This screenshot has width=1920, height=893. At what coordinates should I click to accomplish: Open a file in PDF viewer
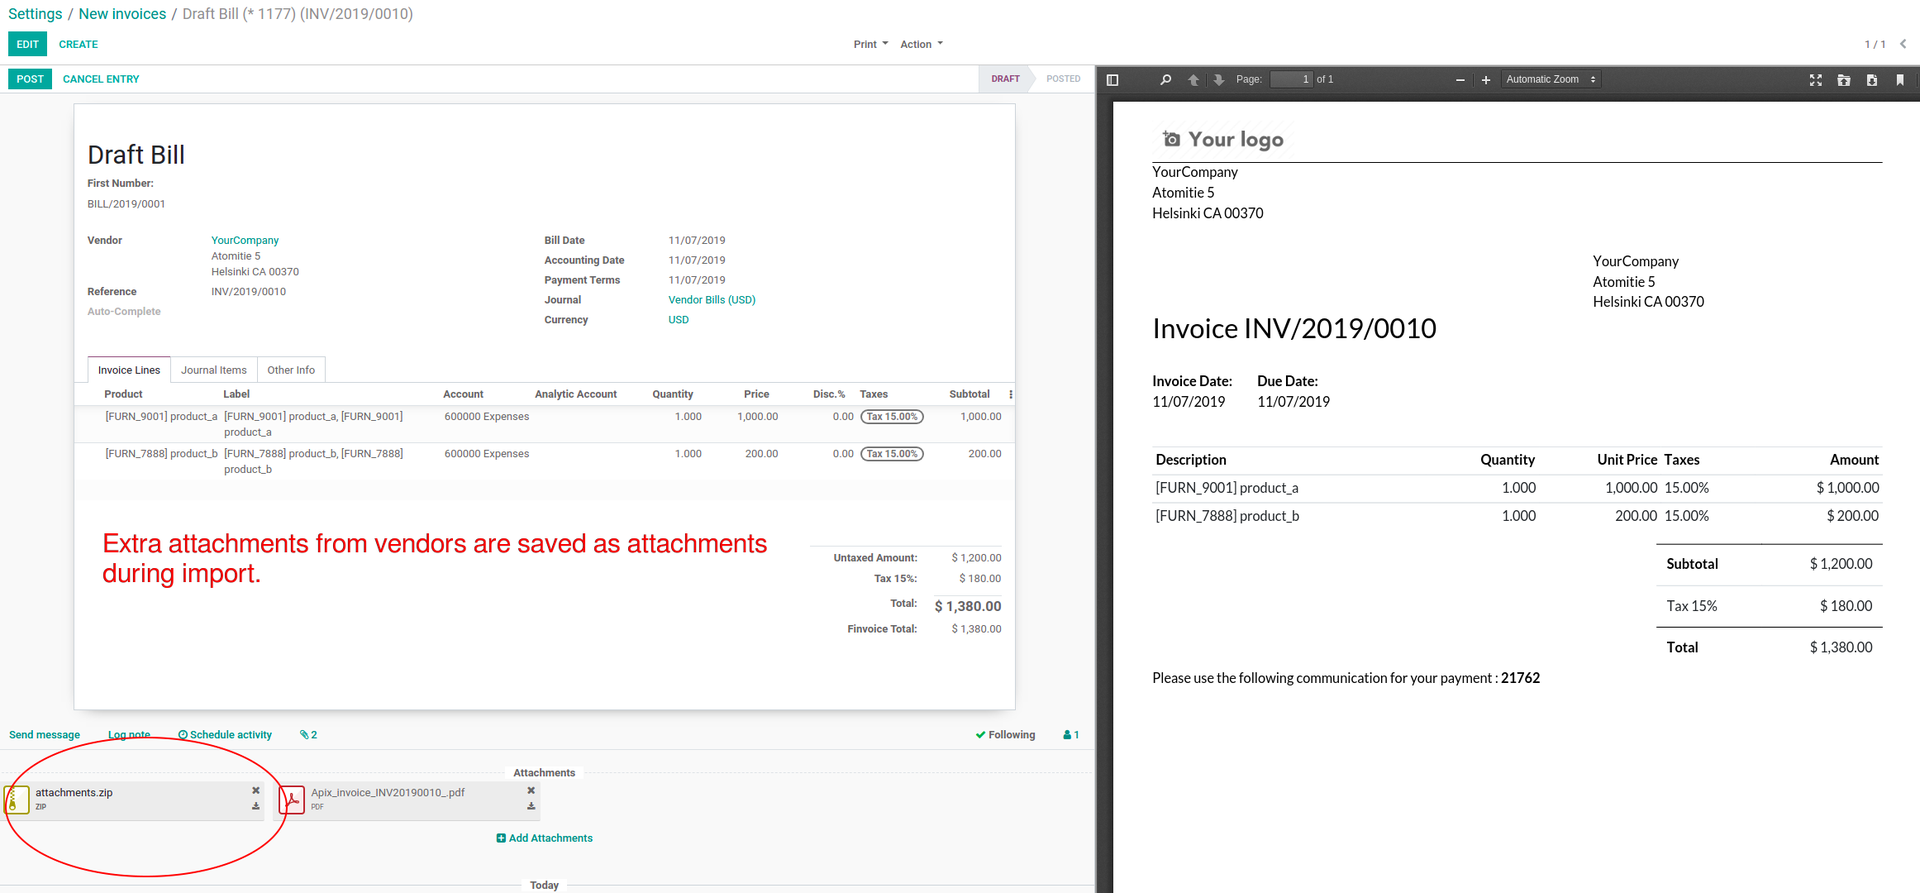click(1844, 80)
